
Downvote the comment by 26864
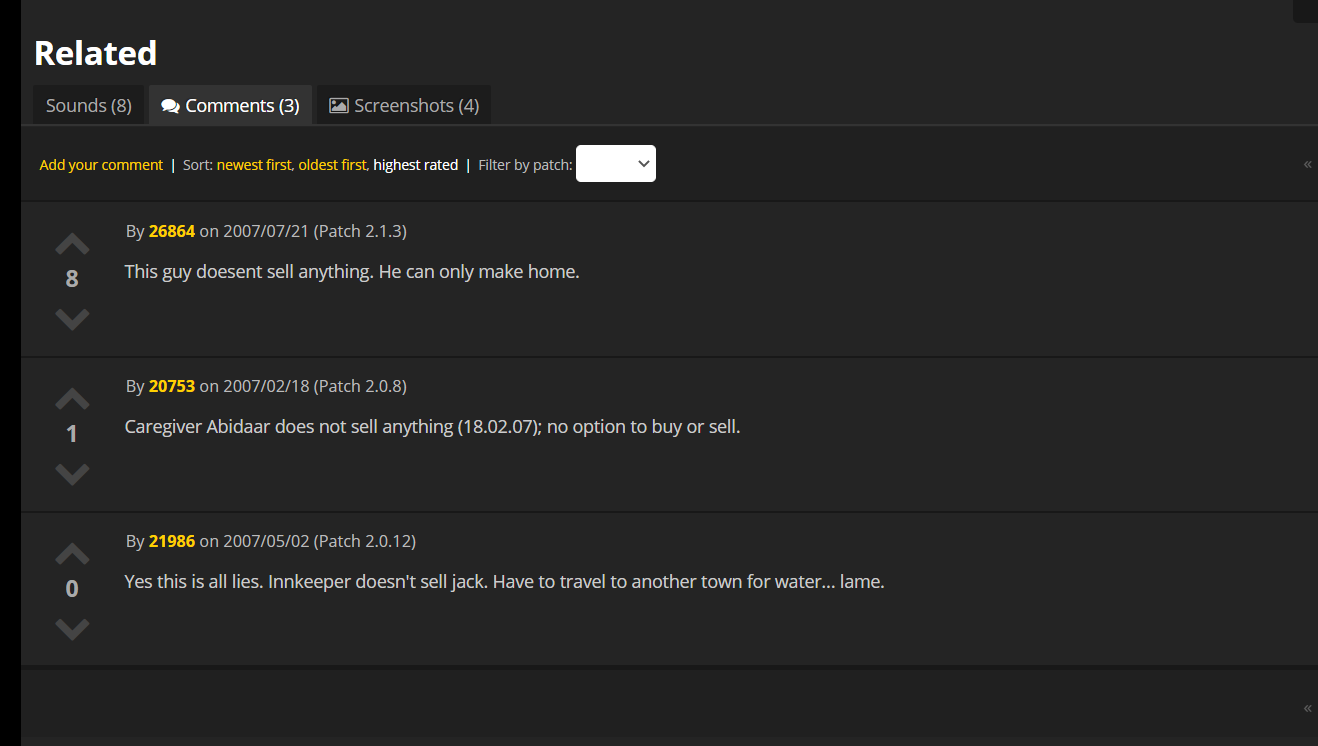point(72,319)
